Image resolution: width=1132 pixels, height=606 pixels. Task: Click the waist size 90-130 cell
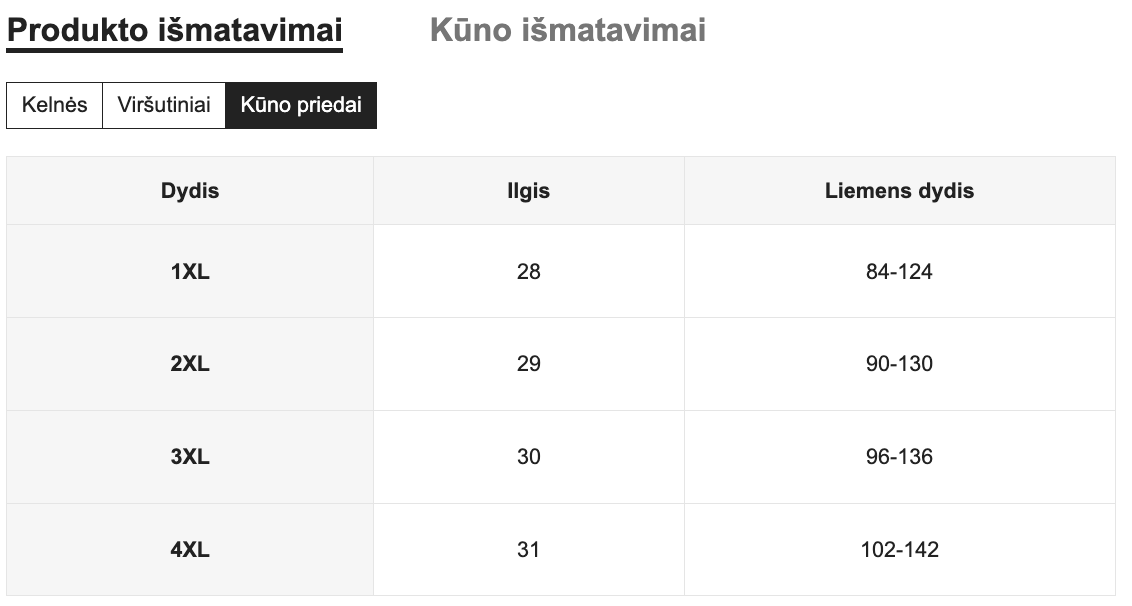tap(899, 364)
